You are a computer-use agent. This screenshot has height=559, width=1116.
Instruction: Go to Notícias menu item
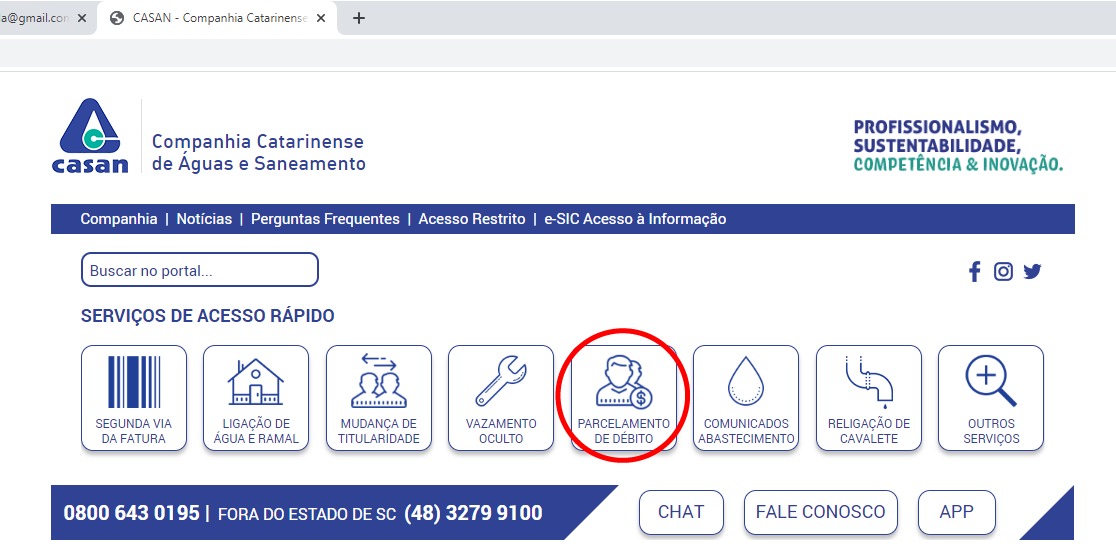pyautogui.click(x=204, y=219)
